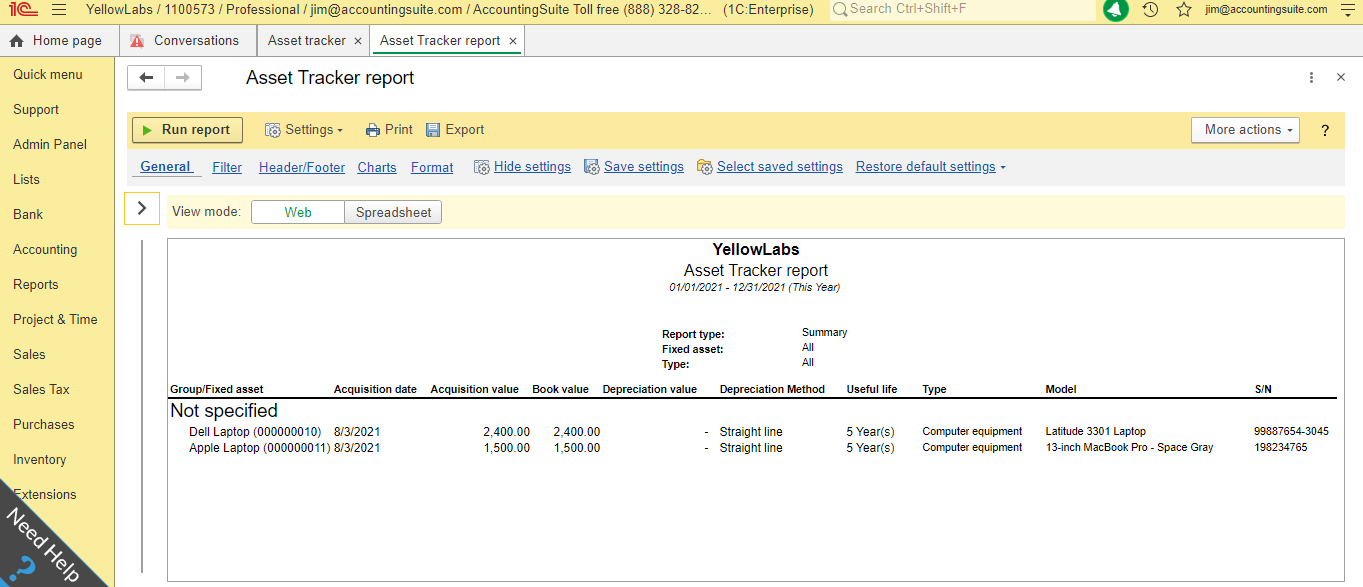
Task: Click the search field in title bar
Action: point(963,9)
